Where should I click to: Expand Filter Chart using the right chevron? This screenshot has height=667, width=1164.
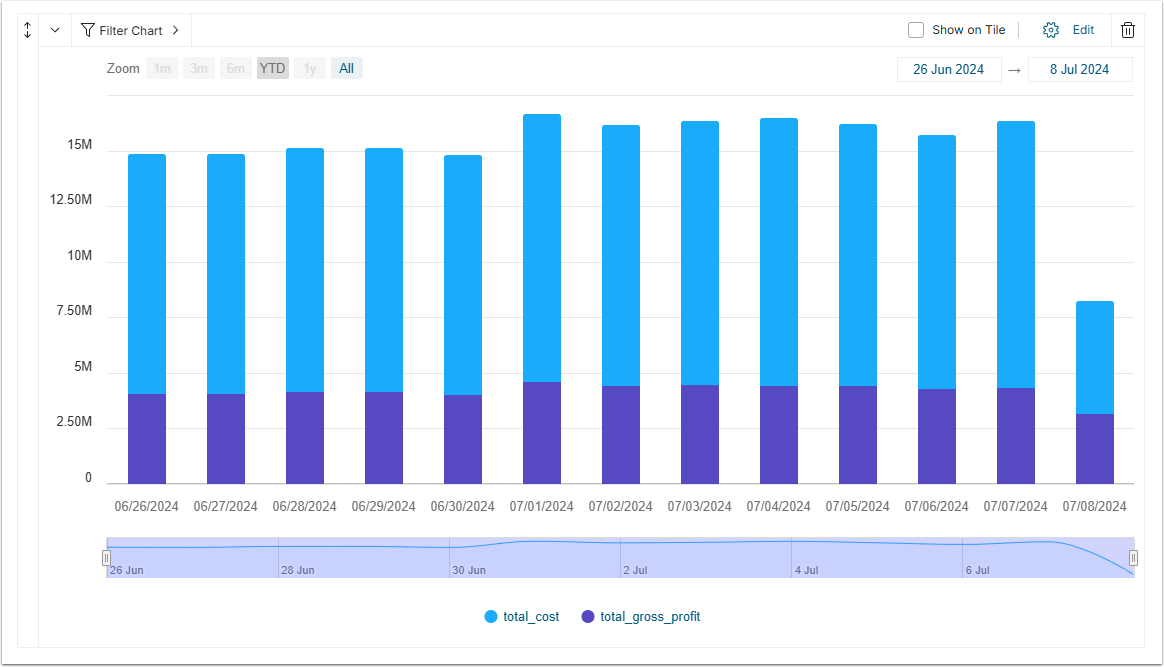pos(175,30)
